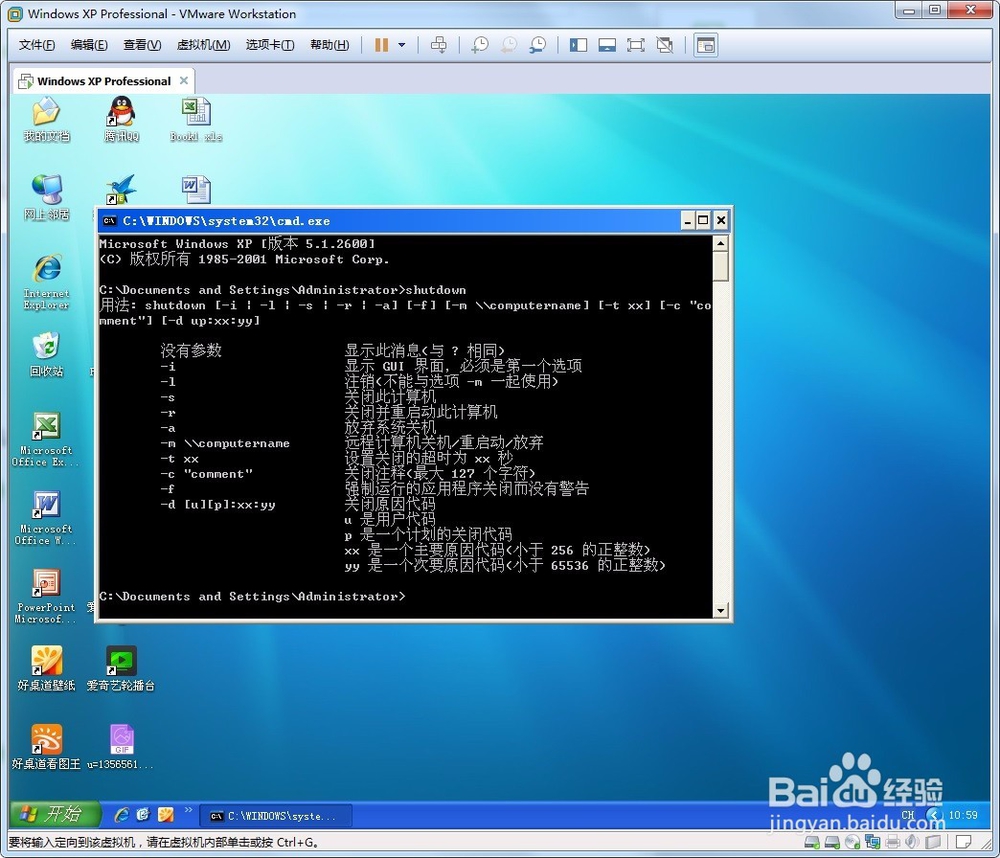The image size is (1000, 858).
Task: Open the 编辑(E) menu
Action: coord(89,45)
